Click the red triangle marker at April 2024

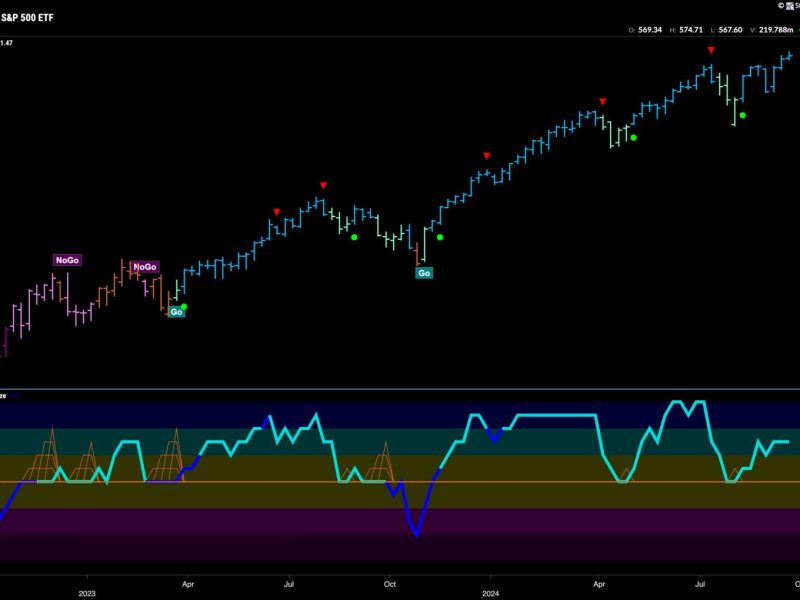pyautogui.click(x=603, y=102)
